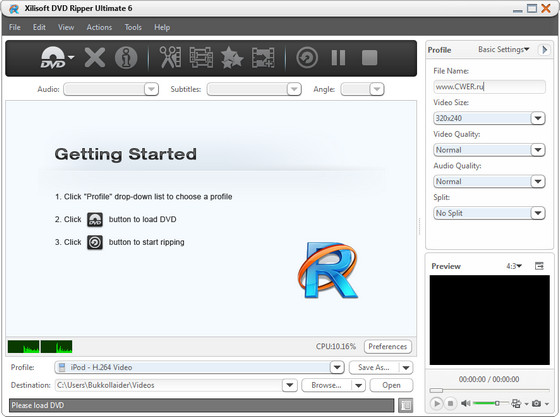Click the preview volume slider
This screenshot has height=417, width=560.
[491, 403]
